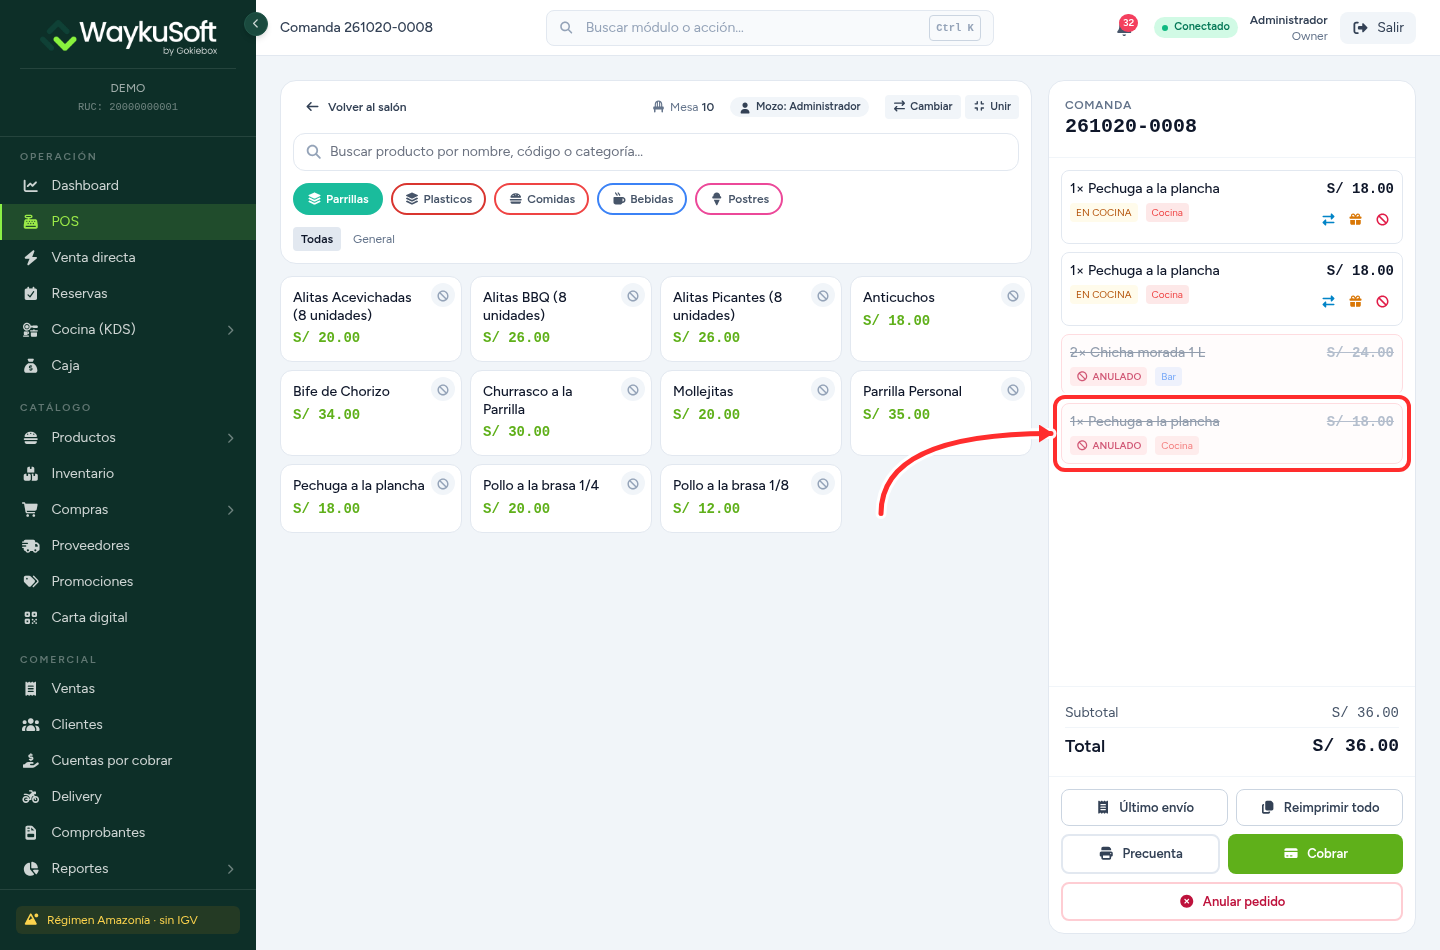This screenshot has height=950, width=1440.
Task: Click the calendar icon for Reservas
Action: [31, 293]
